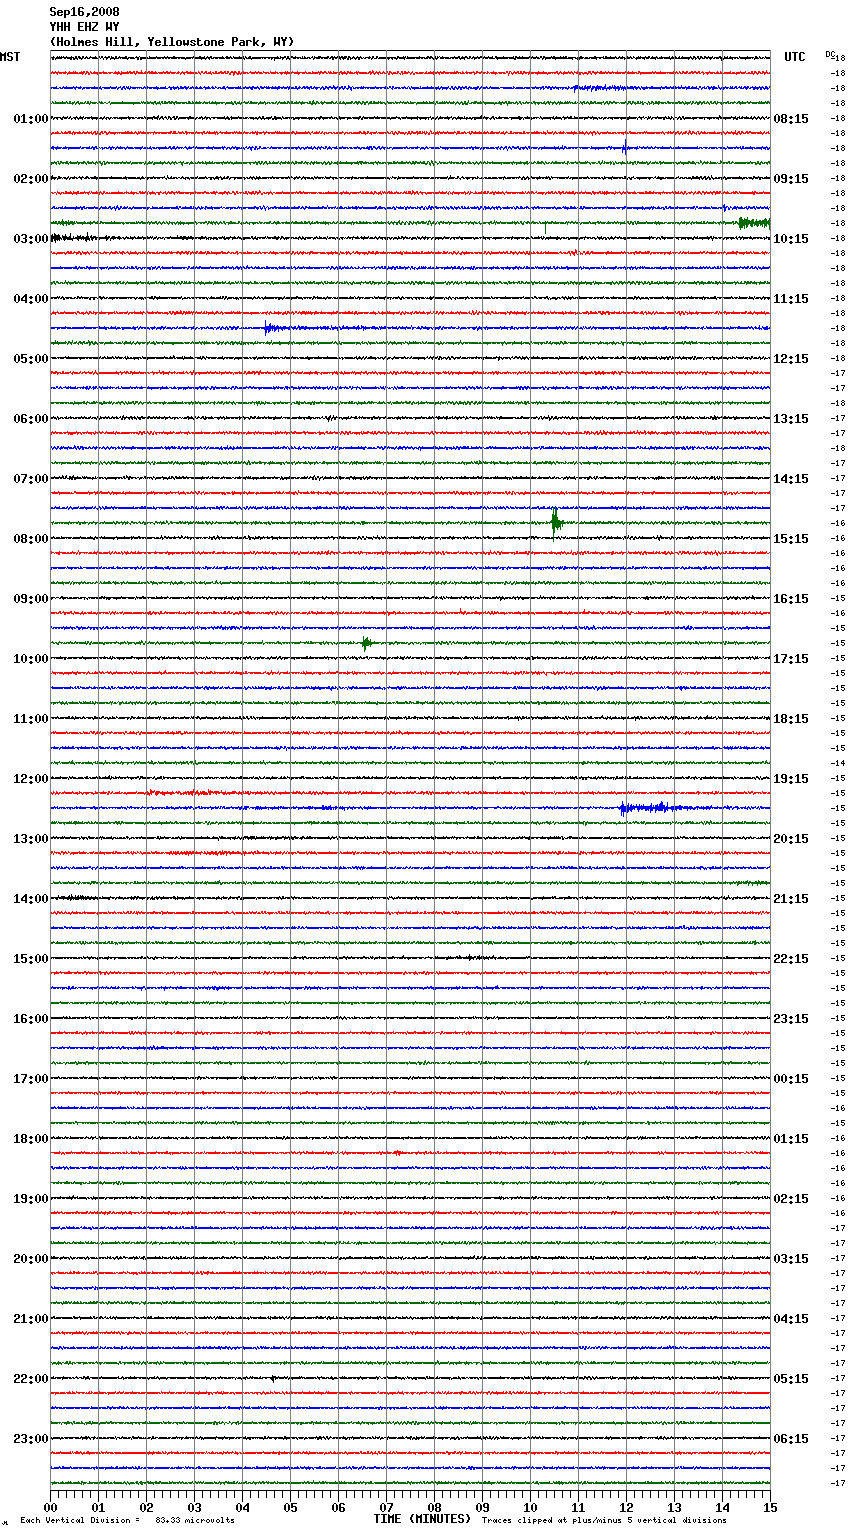Image resolution: width=850 pixels, height=1534 pixels.
Task: Select the station code "YHH EHZ WY"
Action: [85, 27]
